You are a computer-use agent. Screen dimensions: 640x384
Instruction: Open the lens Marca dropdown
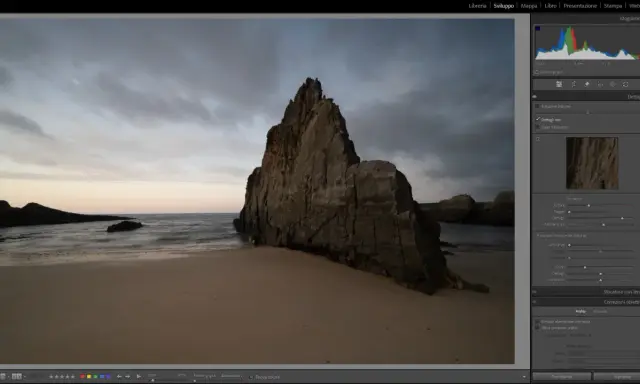[x=603, y=353]
